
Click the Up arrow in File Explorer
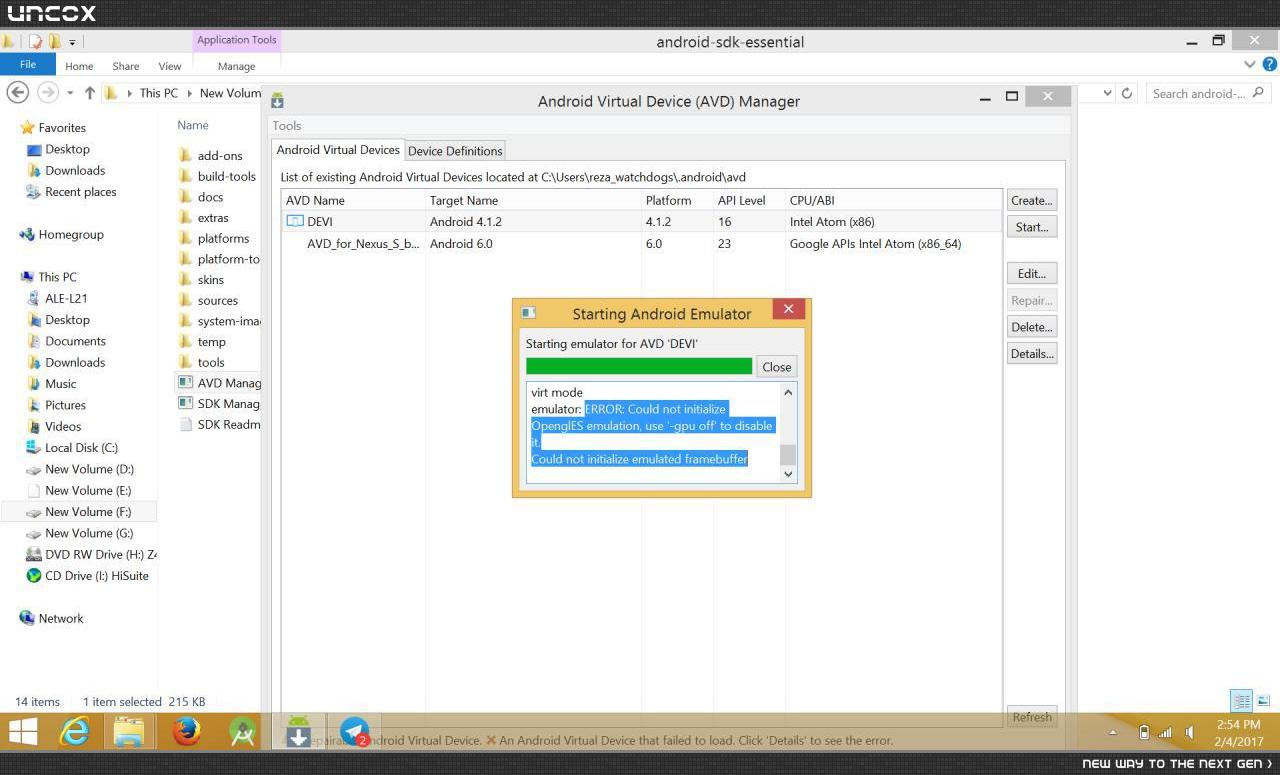tap(90, 93)
